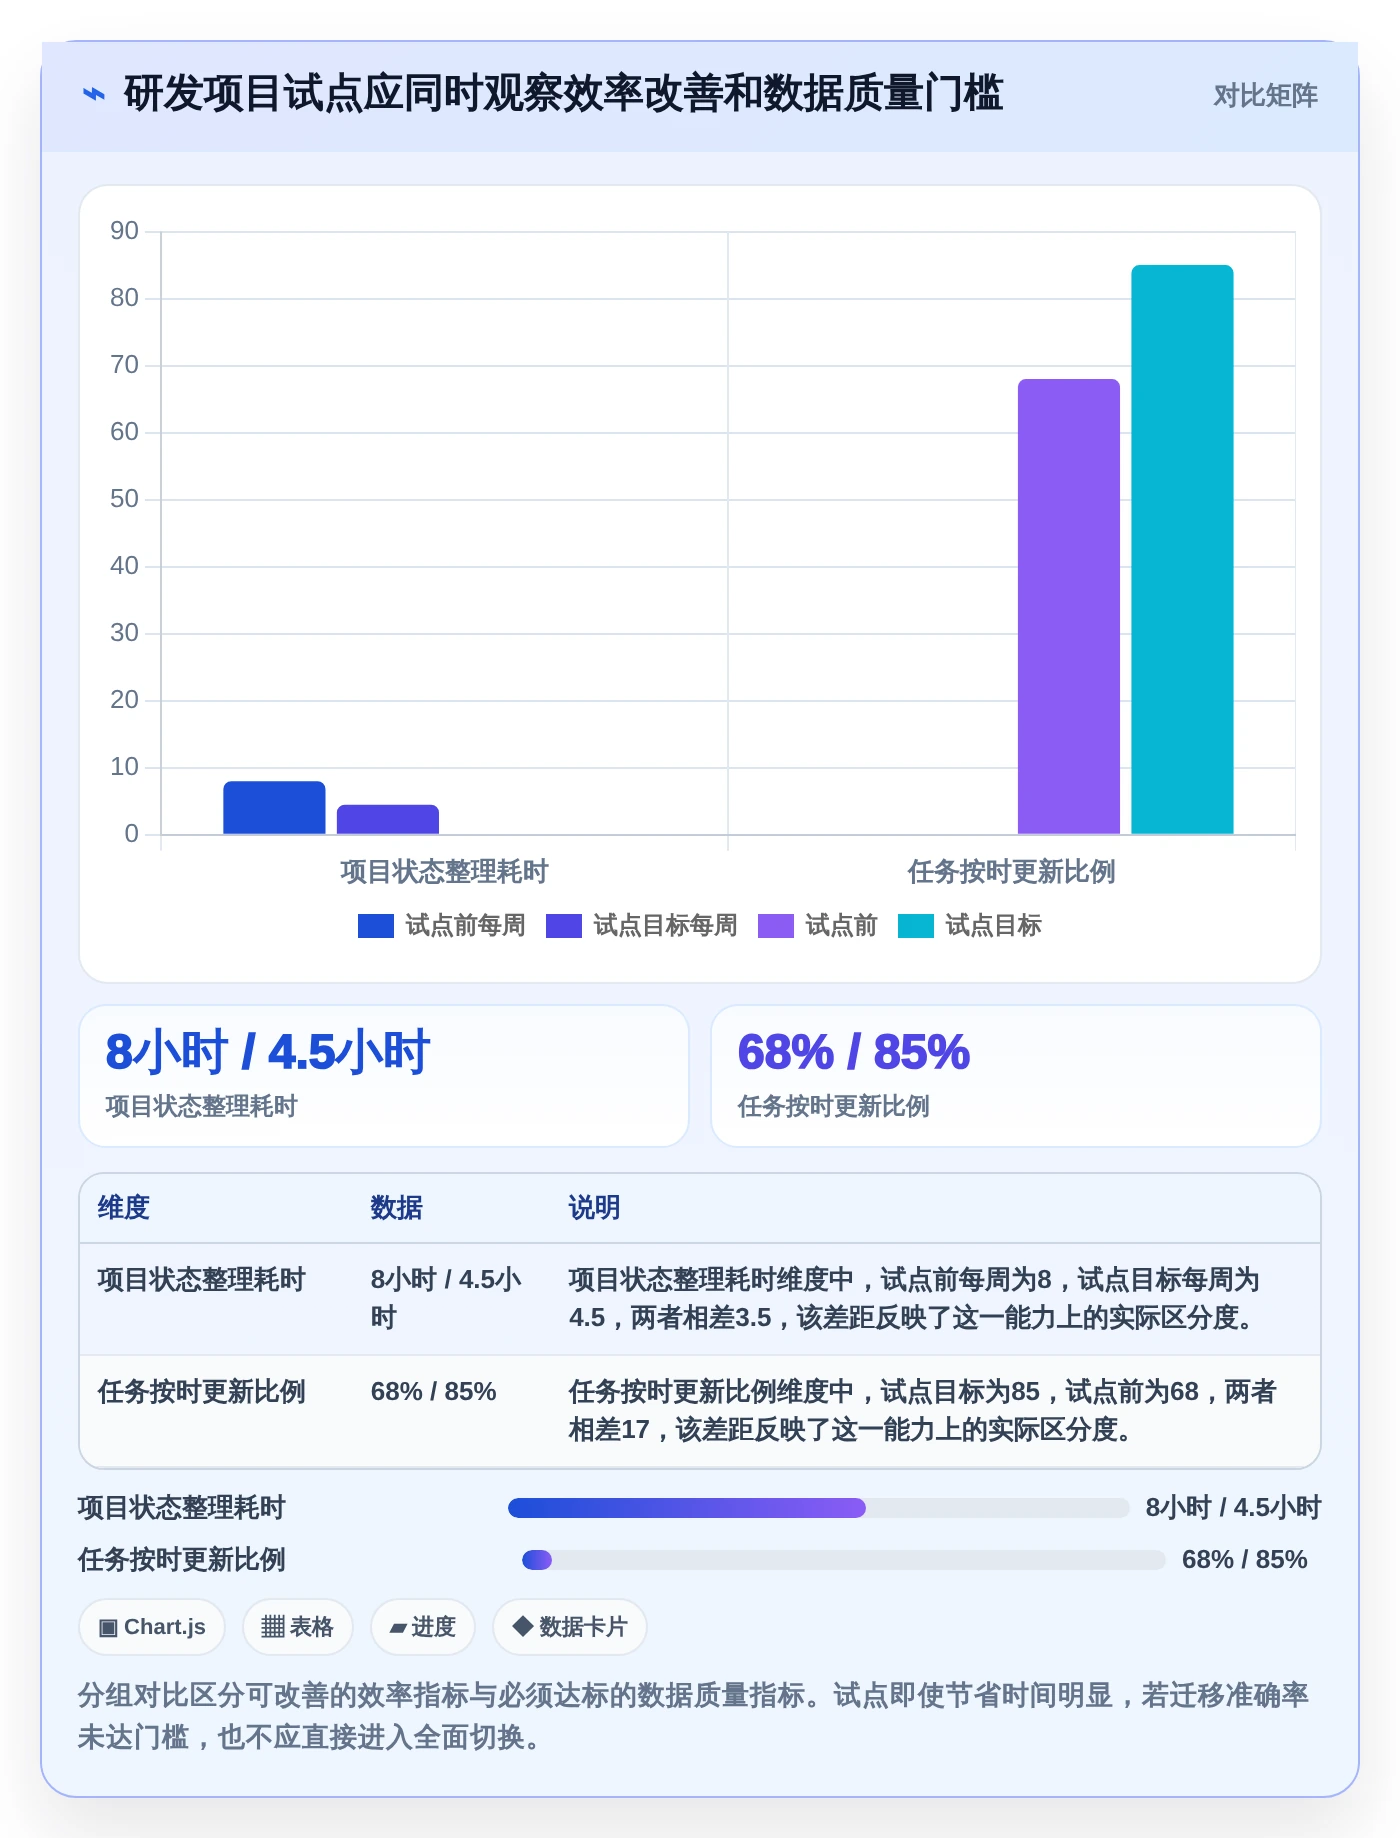The image size is (1400, 1838).
Task: Select the 表格 chip
Action: (x=297, y=1627)
